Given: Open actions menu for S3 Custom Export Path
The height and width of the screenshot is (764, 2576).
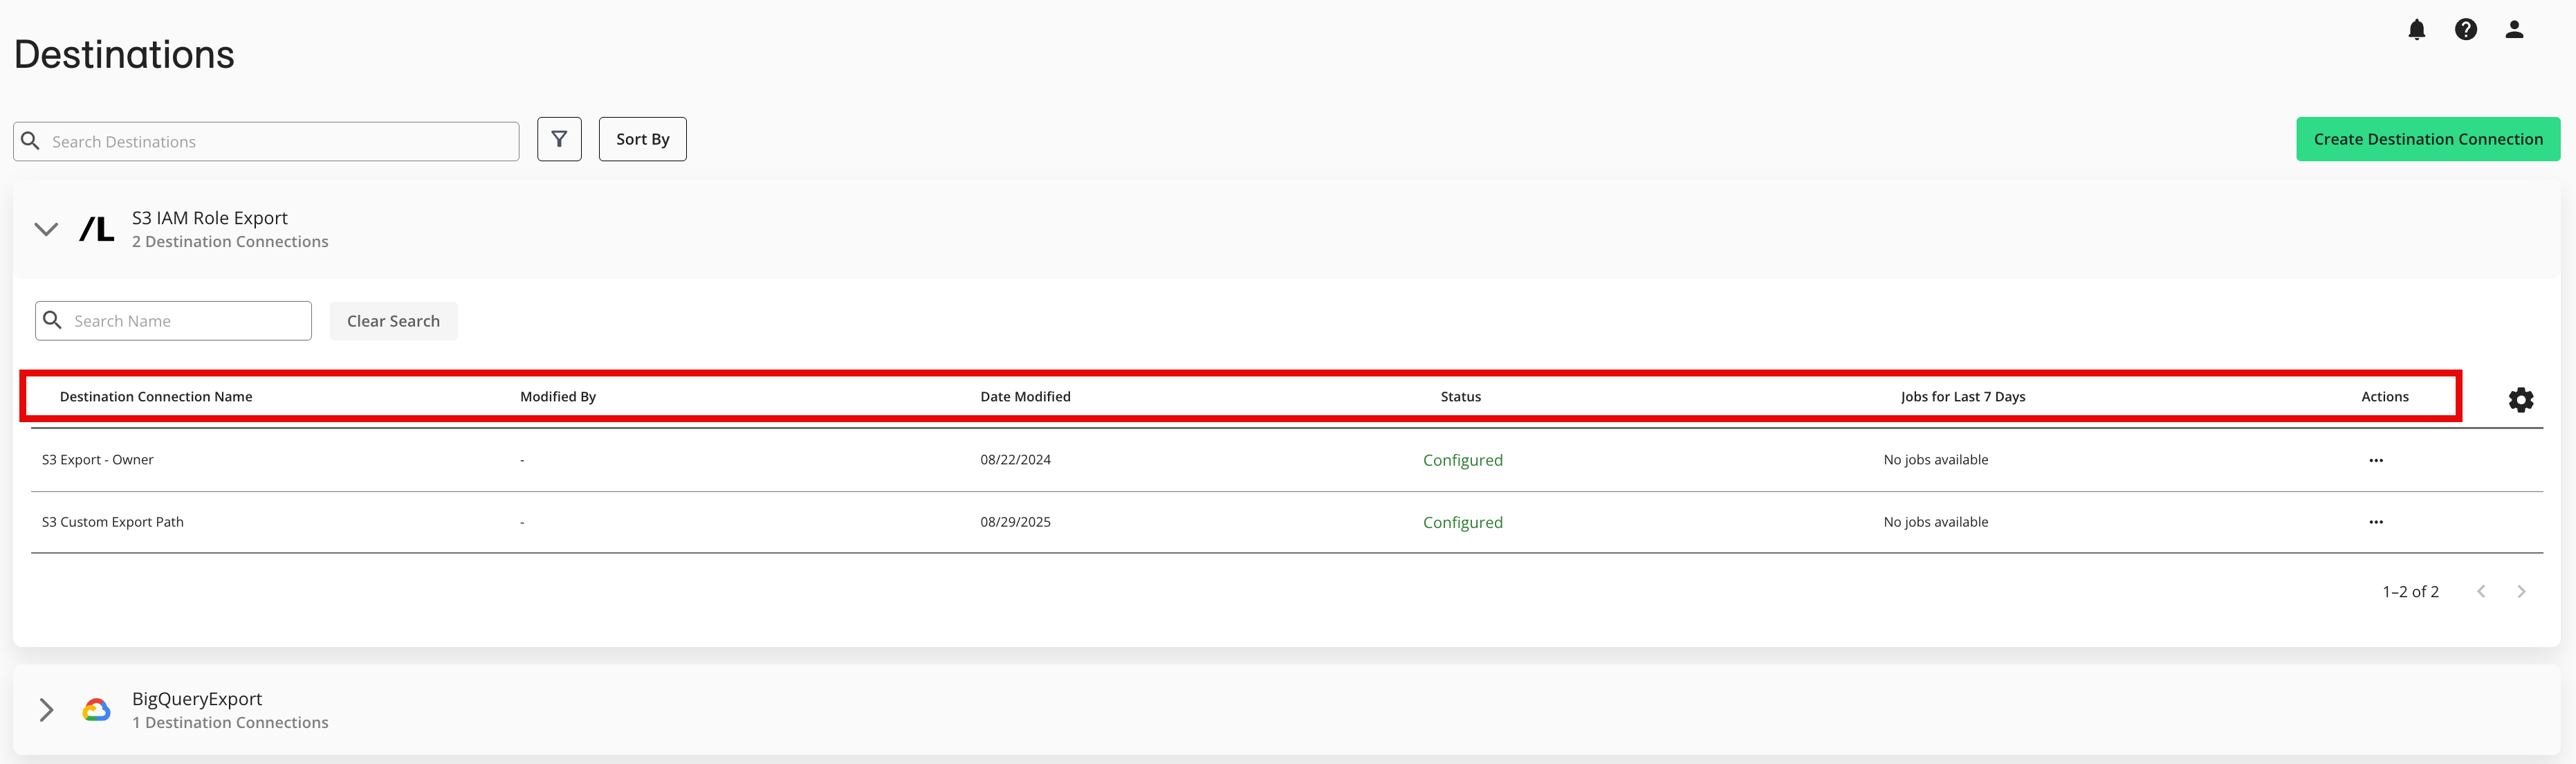Looking at the screenshot, I should click(2376, 522).
